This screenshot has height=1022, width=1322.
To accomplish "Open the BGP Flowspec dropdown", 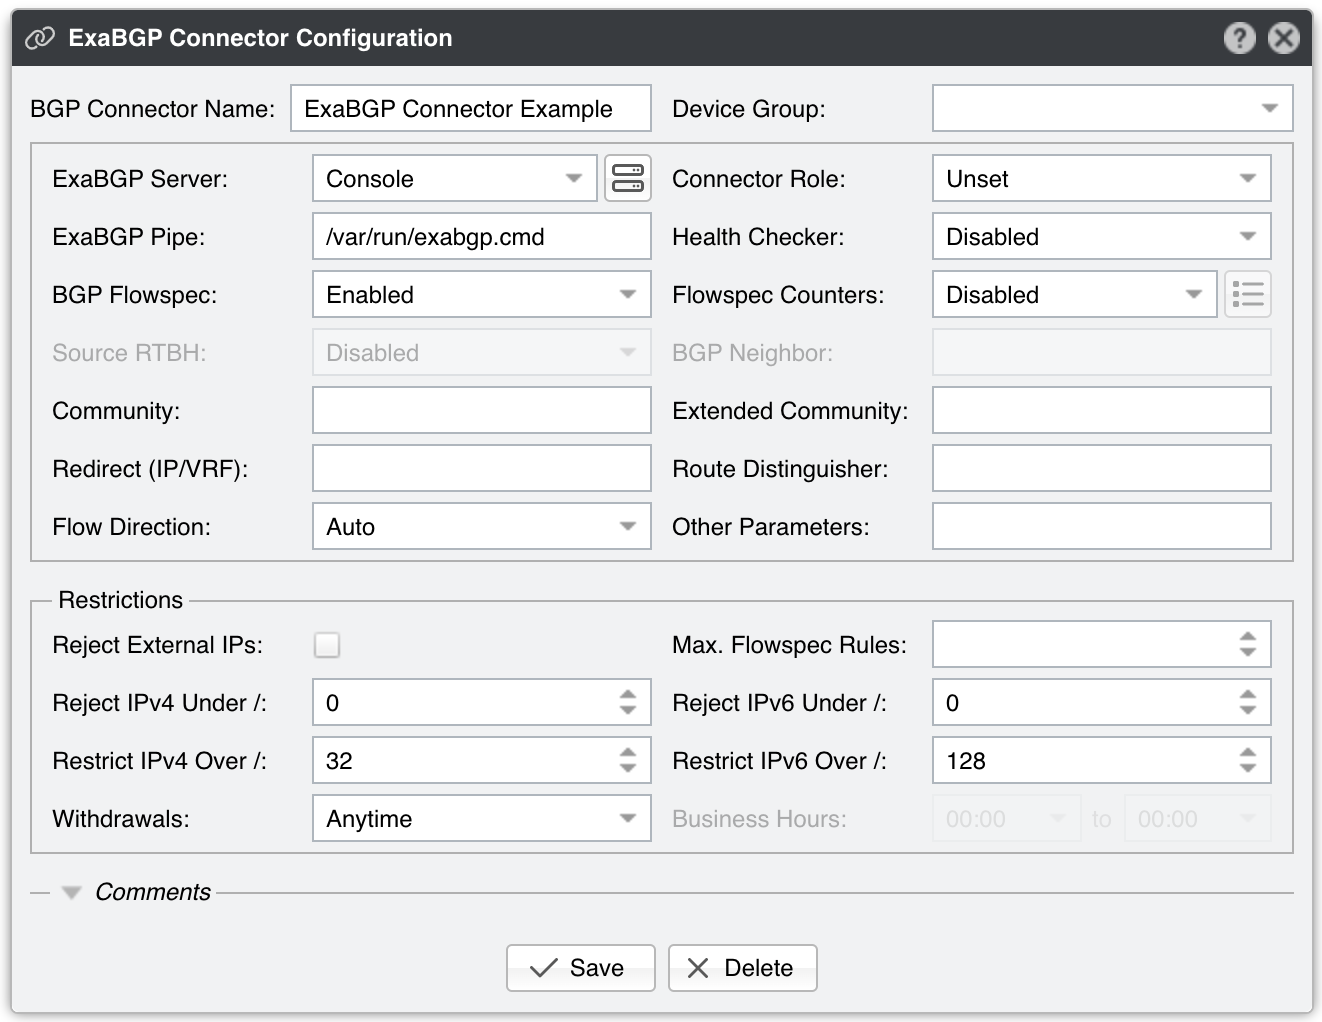I will click(x=482, y=295).
